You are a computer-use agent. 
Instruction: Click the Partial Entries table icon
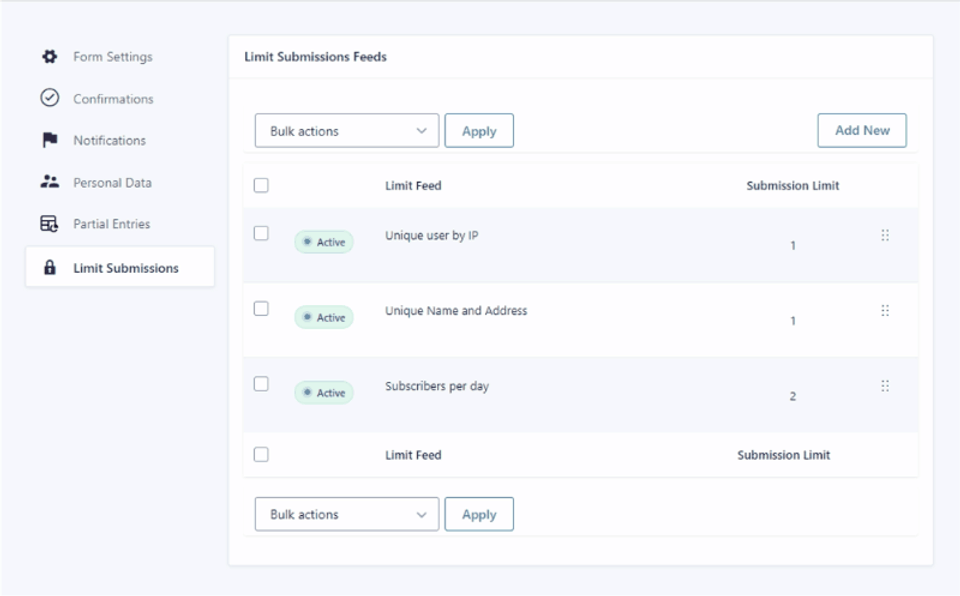(x=50, y=224)
